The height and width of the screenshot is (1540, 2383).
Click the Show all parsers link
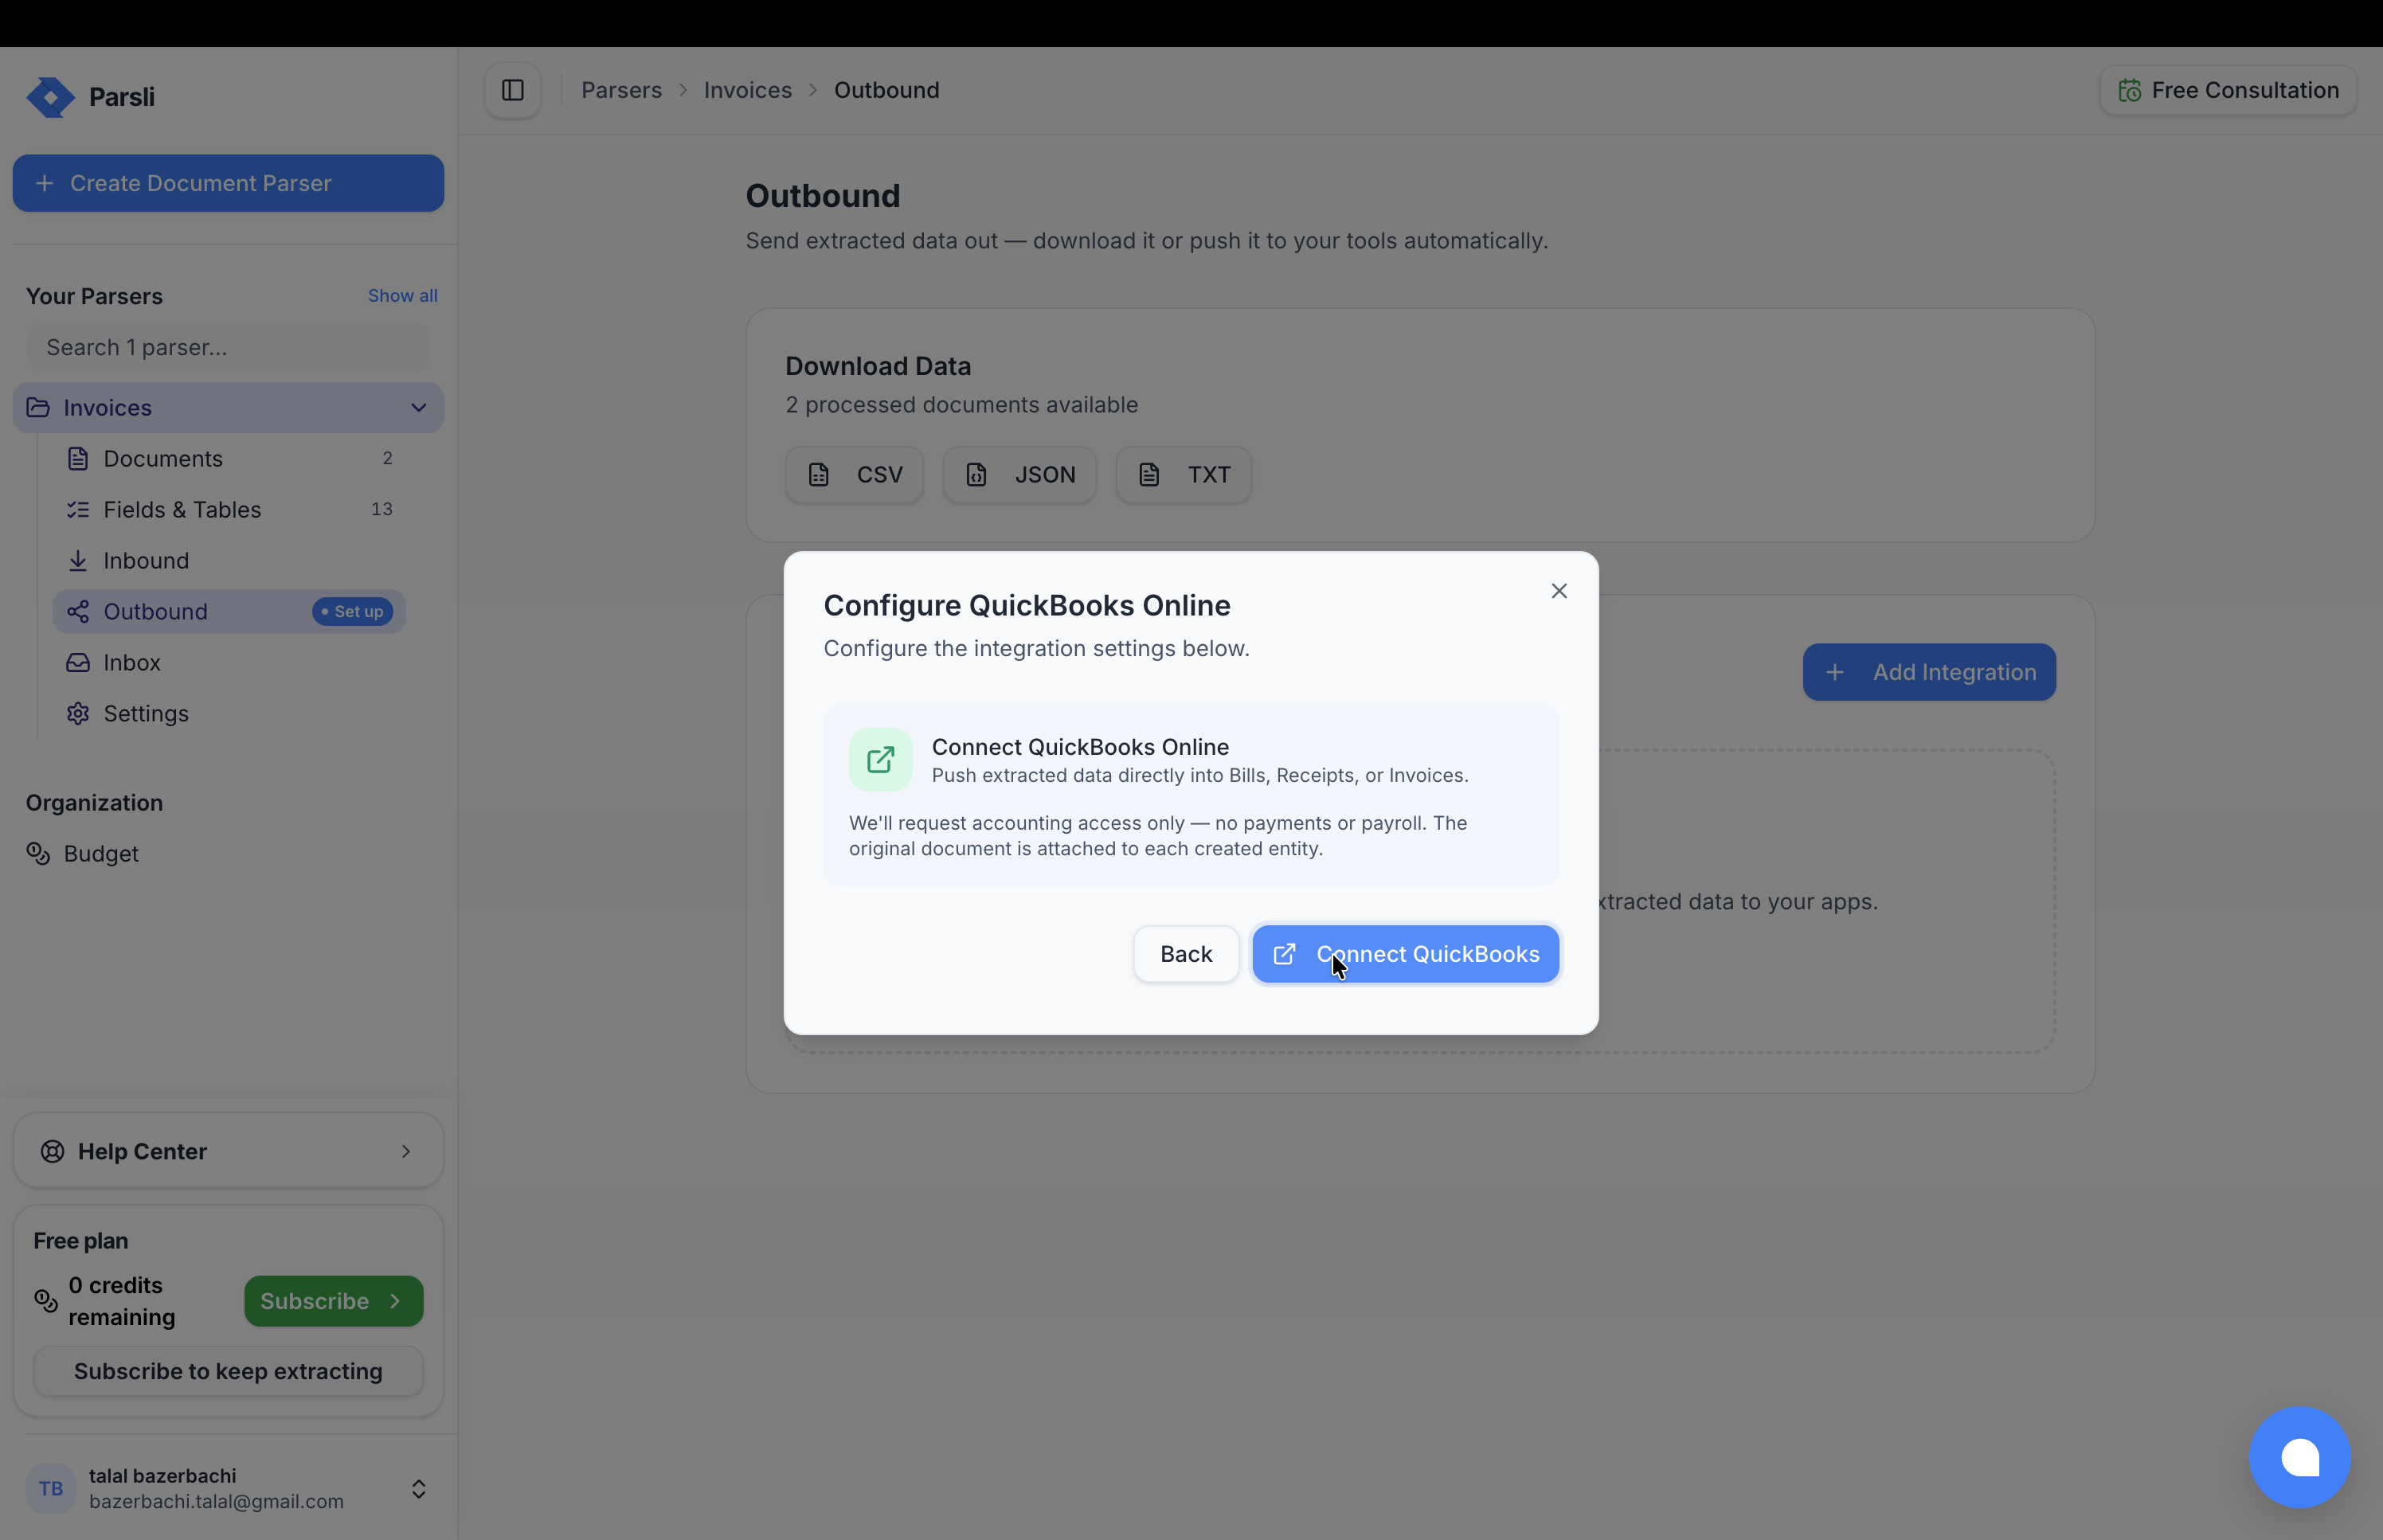pos(402,296)
